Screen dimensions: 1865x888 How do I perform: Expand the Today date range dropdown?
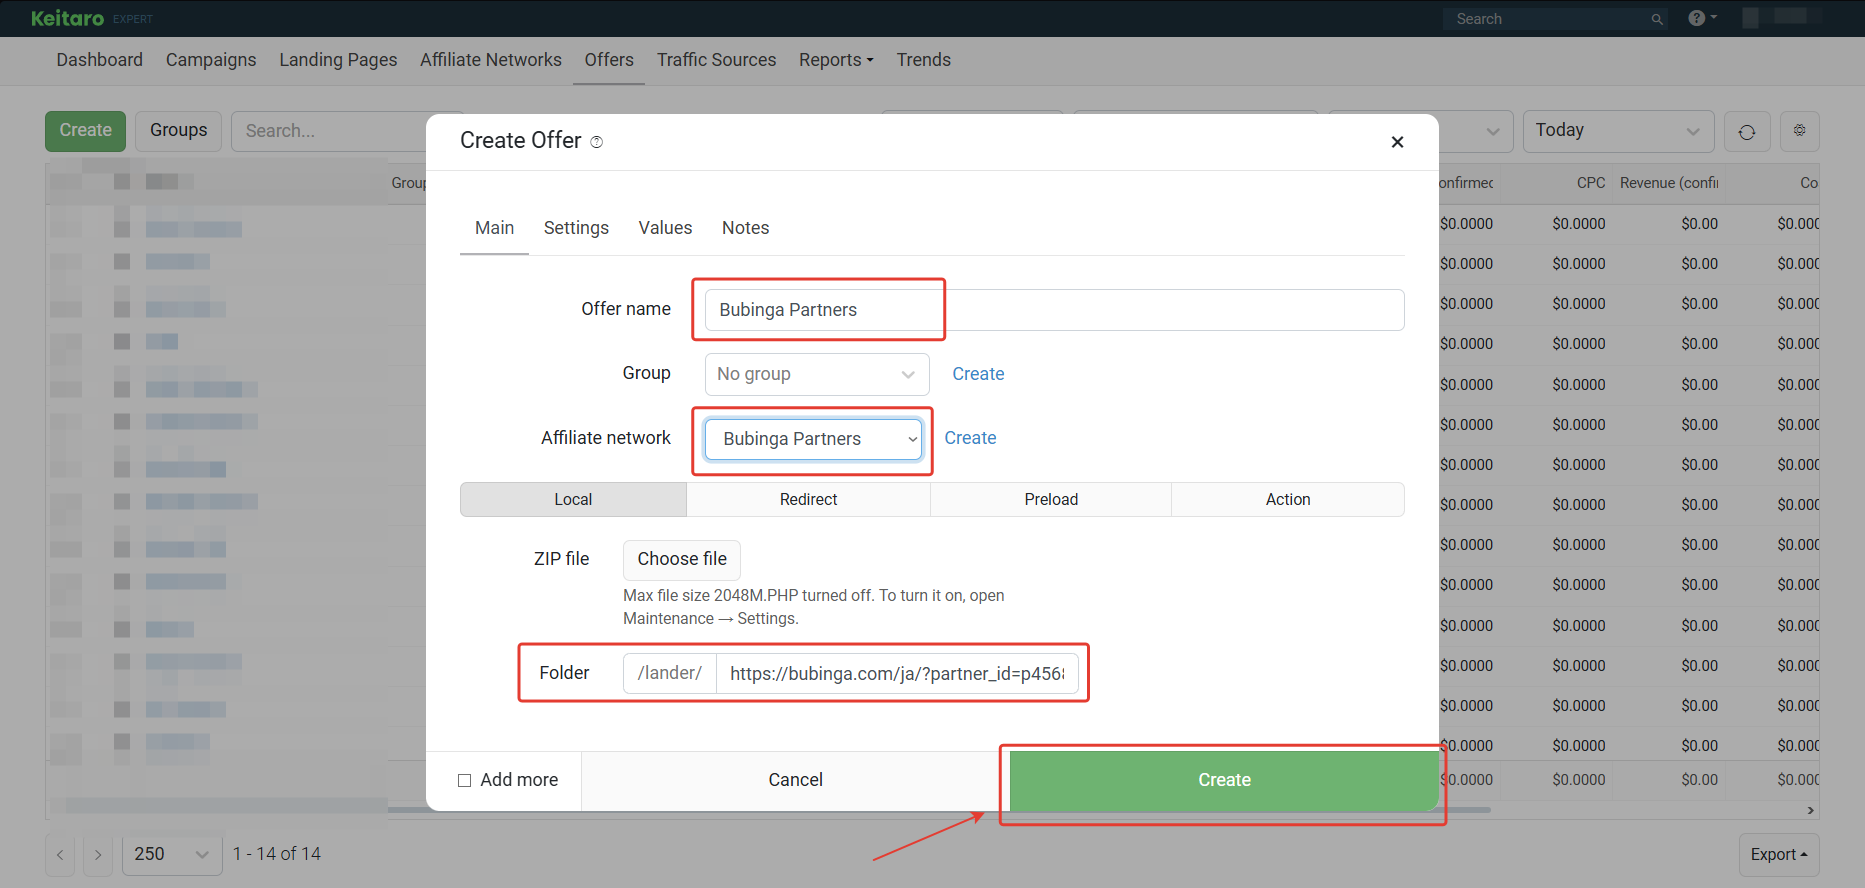tap(1618, 131)
